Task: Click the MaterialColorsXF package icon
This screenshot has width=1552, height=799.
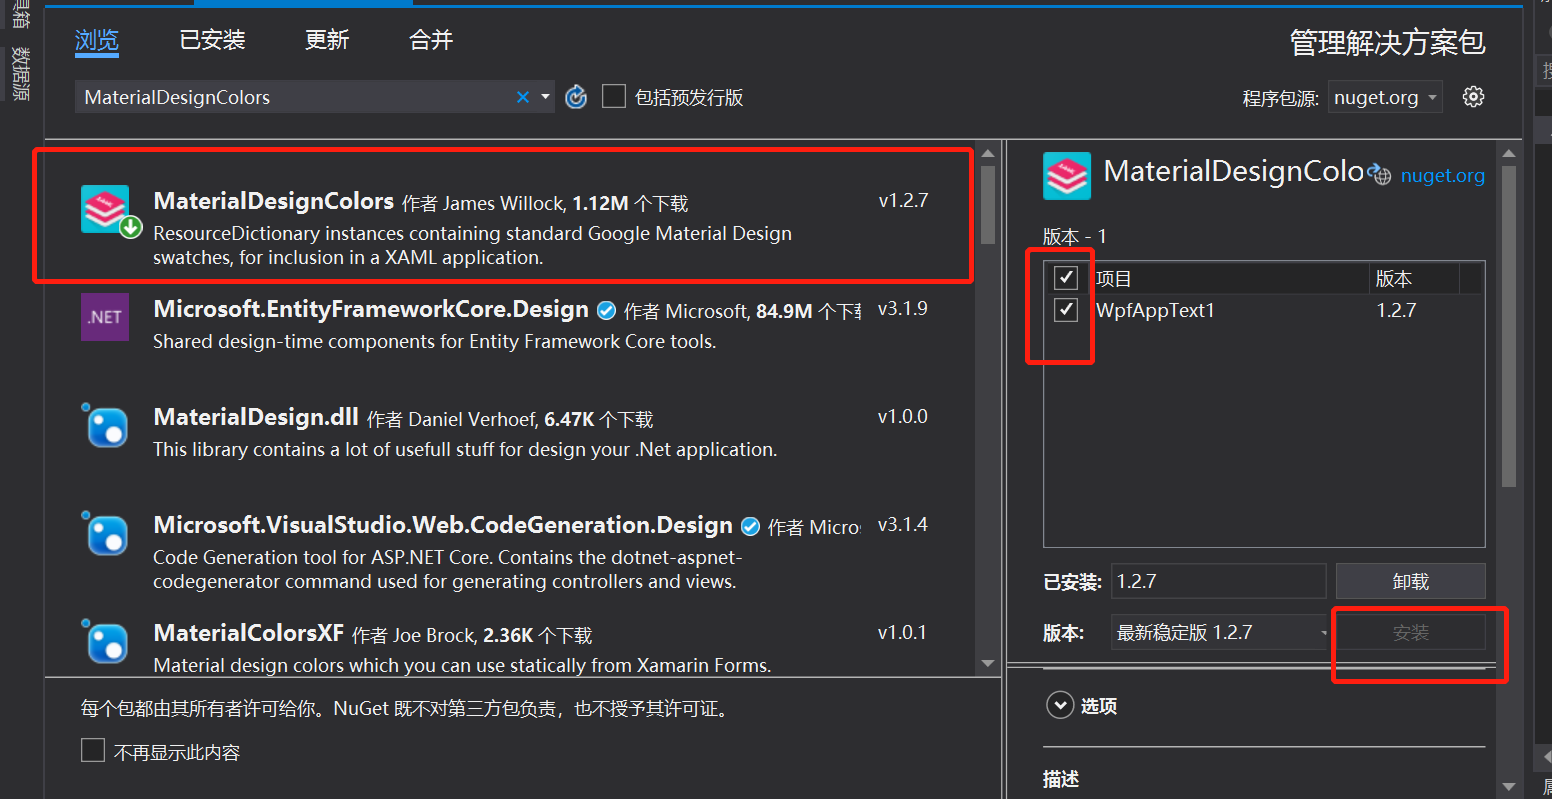Action: 105,642
